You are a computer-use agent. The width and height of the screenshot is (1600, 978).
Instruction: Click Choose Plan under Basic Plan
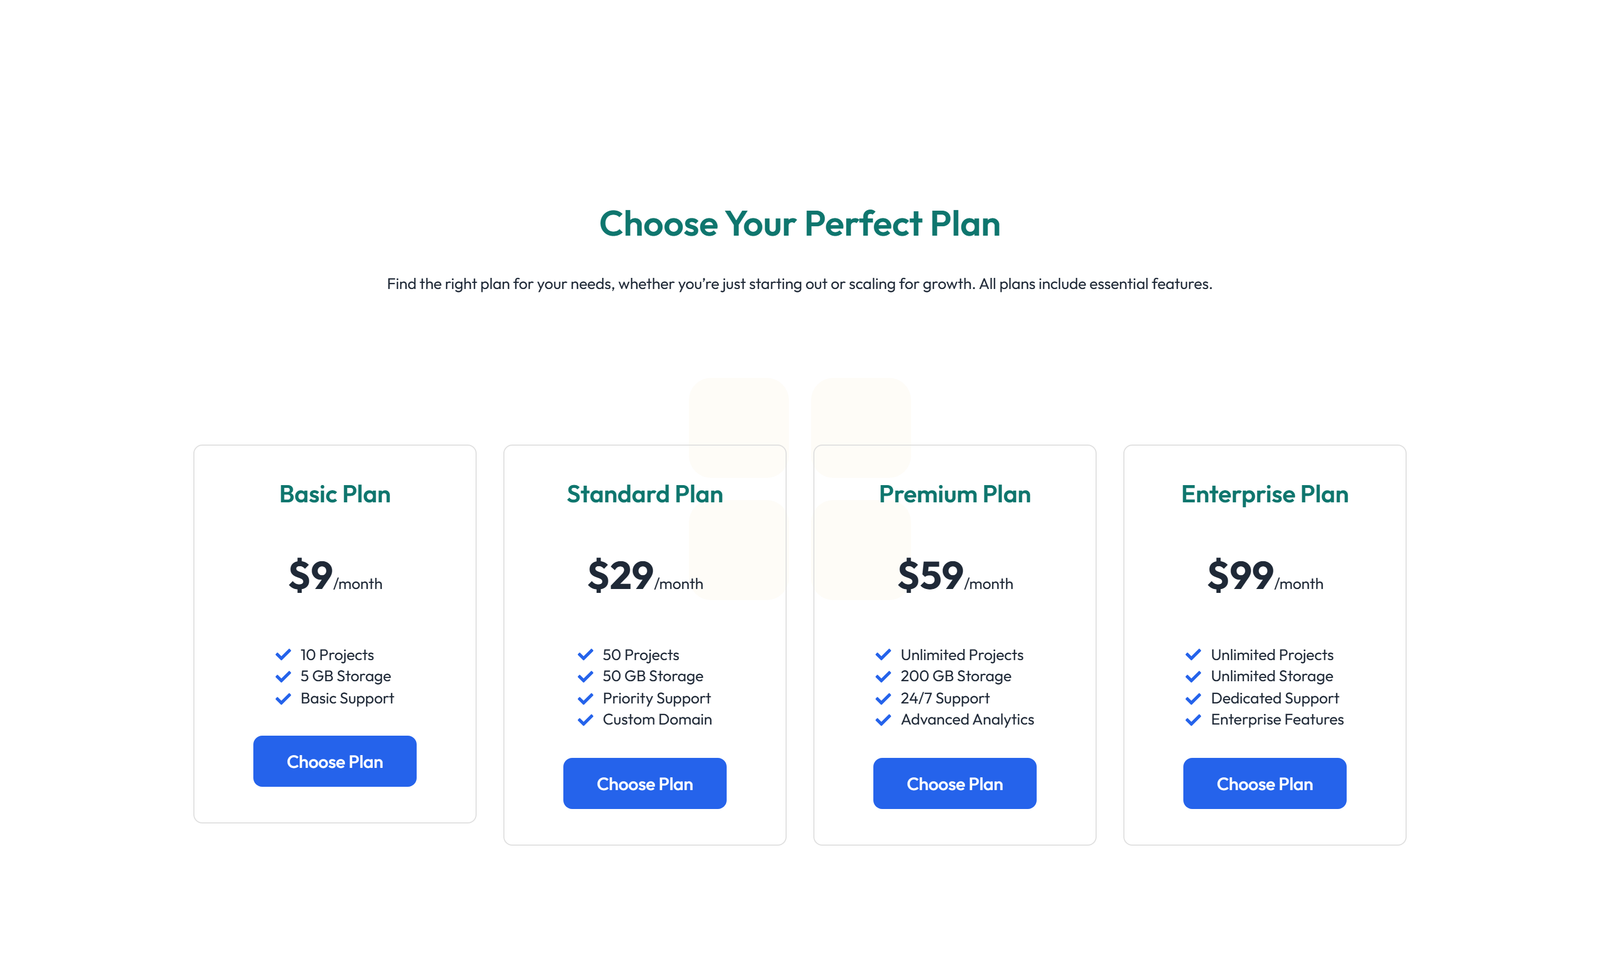[334, 761]
